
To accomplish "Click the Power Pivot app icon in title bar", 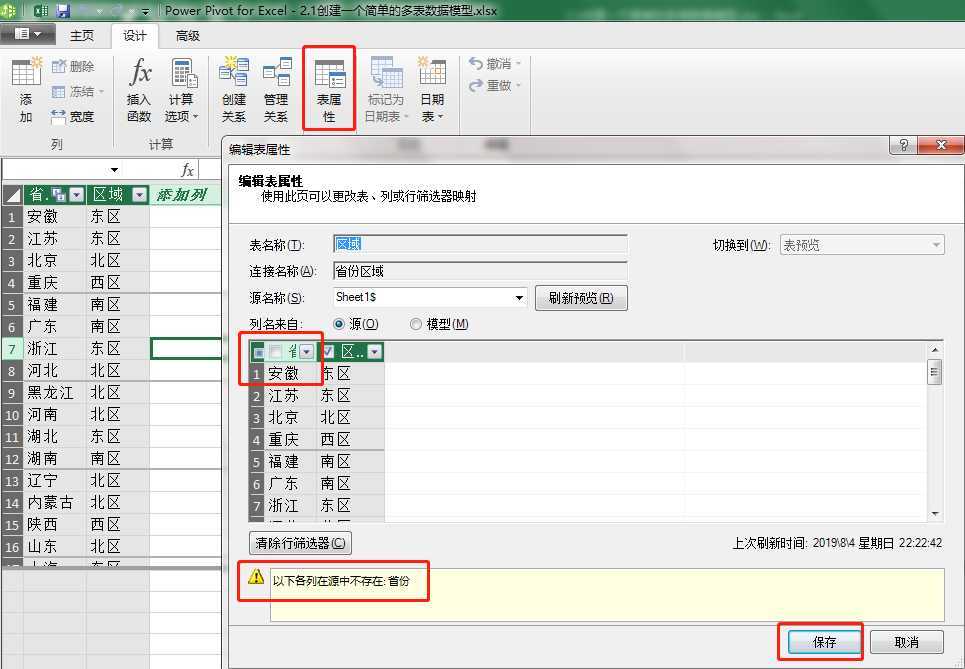I will (x=8, y=10).
